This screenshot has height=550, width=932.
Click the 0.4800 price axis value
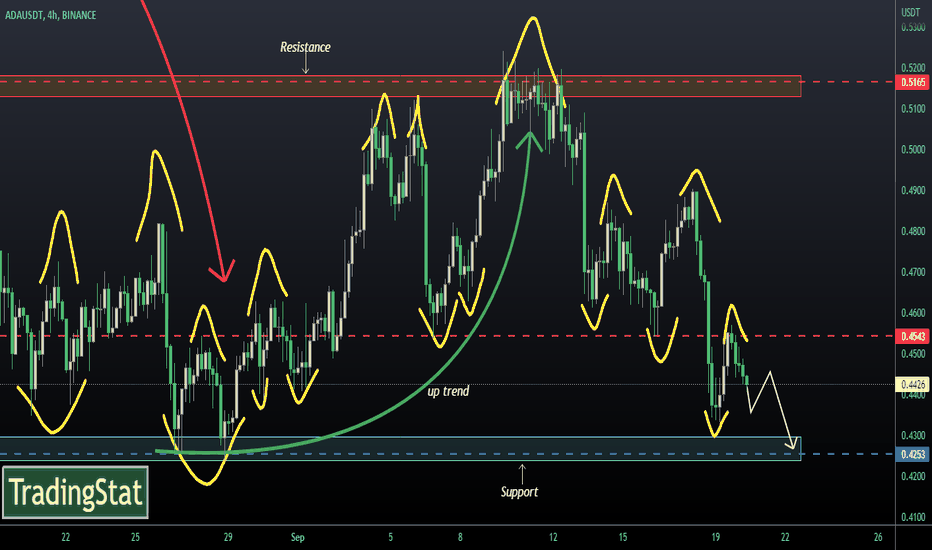(913, 231)
